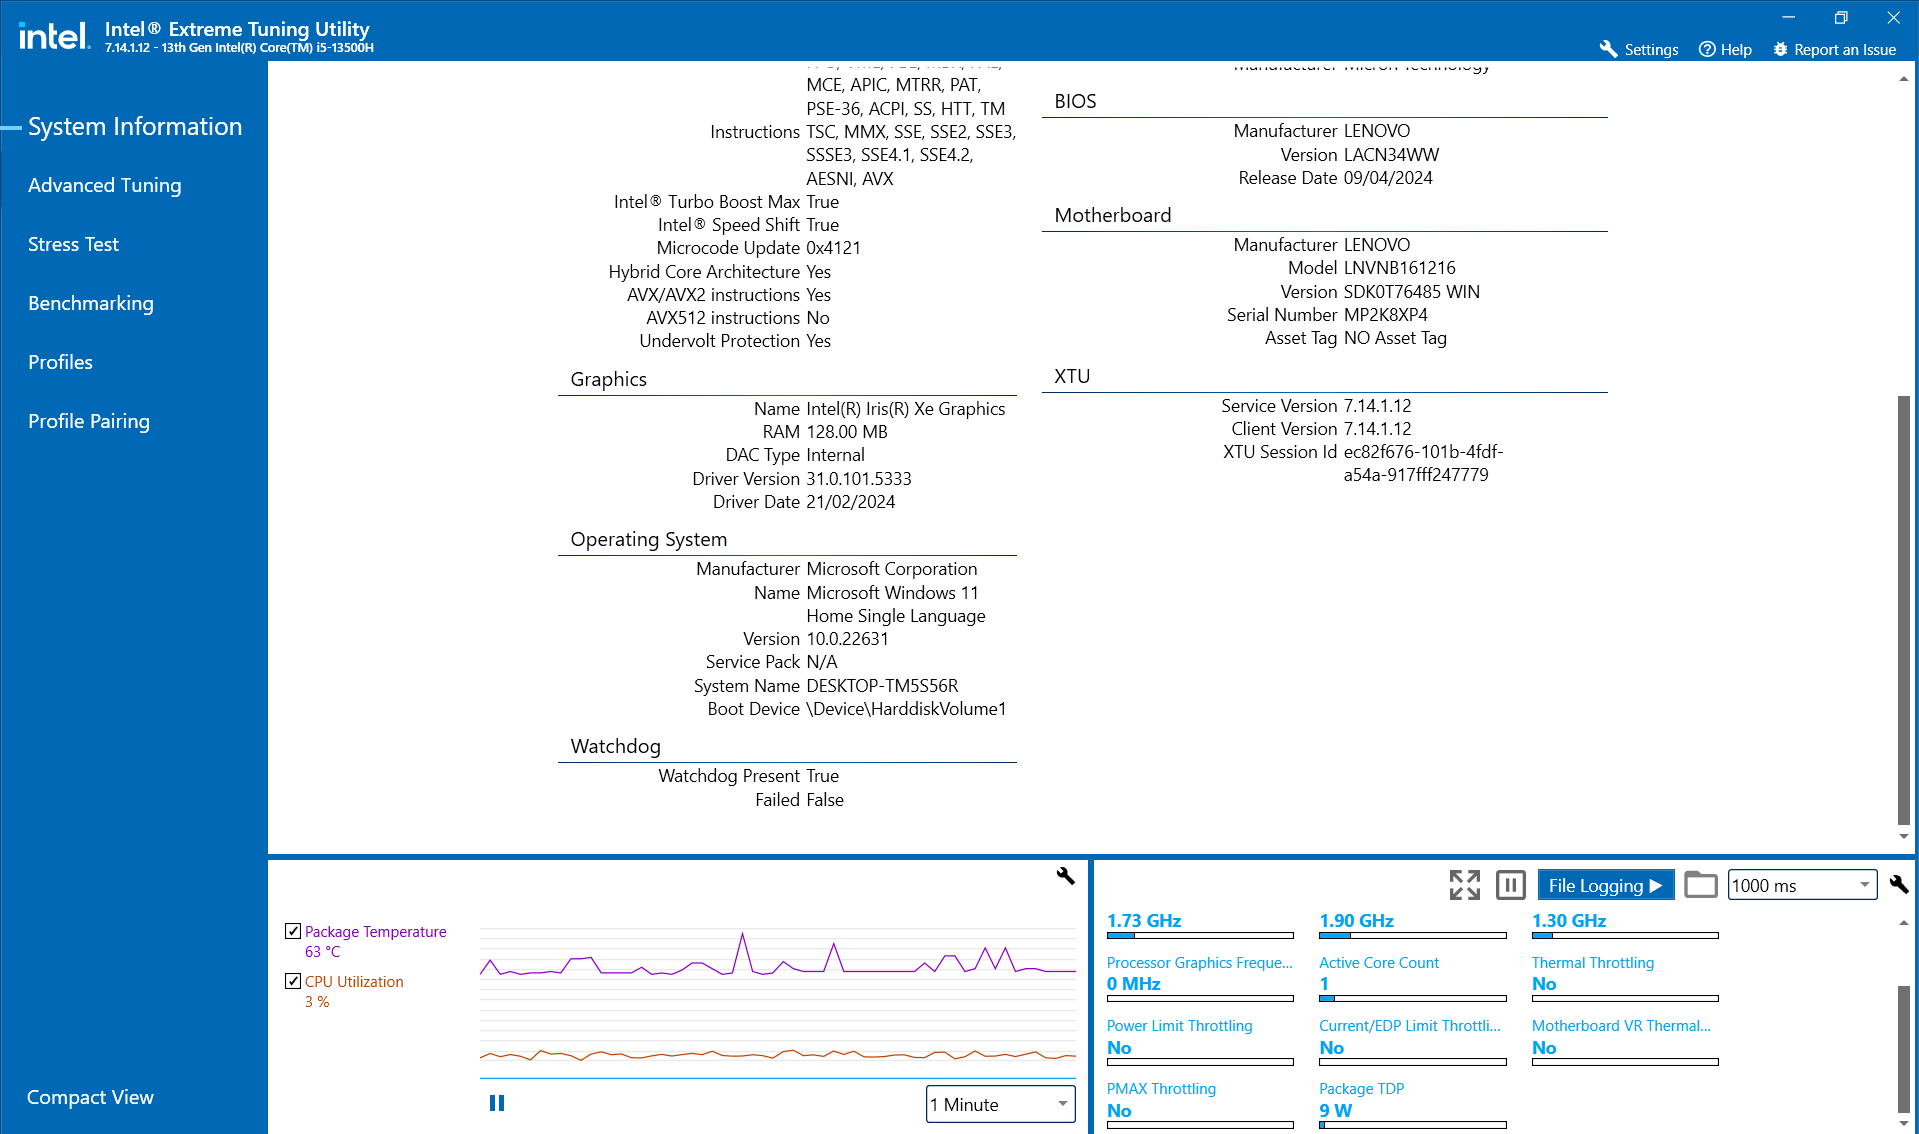Viewport: 1919px width, 1134px height.
Task: Restore down the application window
Action: coord(1841,17)
